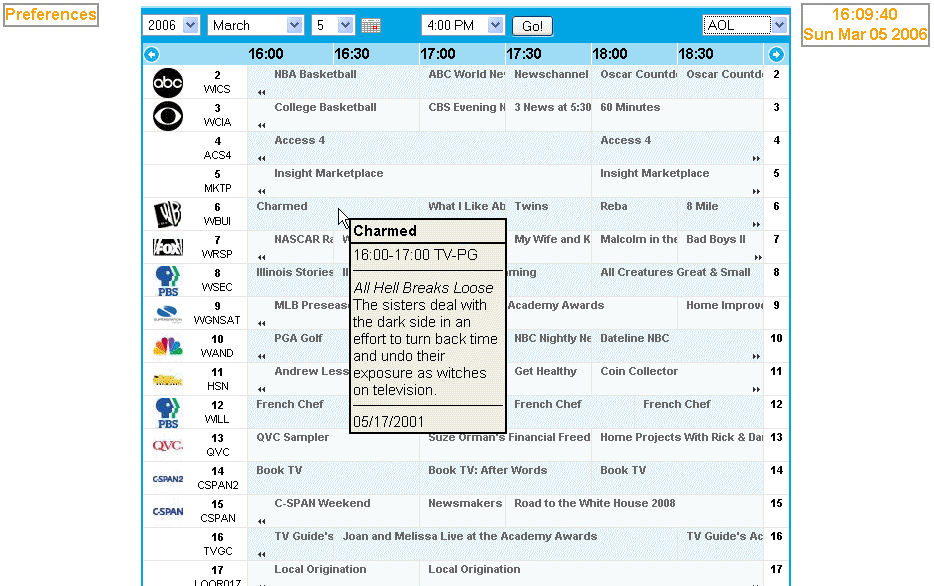Open the AOL provider dropdown
The image size is (934, 586).
745,25
